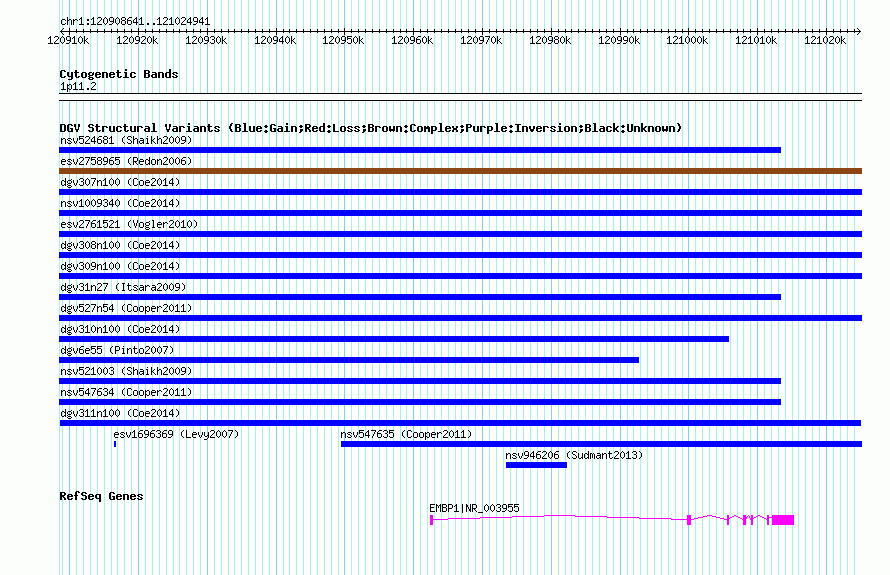The height and width of the screenshot is (575, 890).
Task: Click the 120910k ruler tick label
Action: tap(68, 40)
